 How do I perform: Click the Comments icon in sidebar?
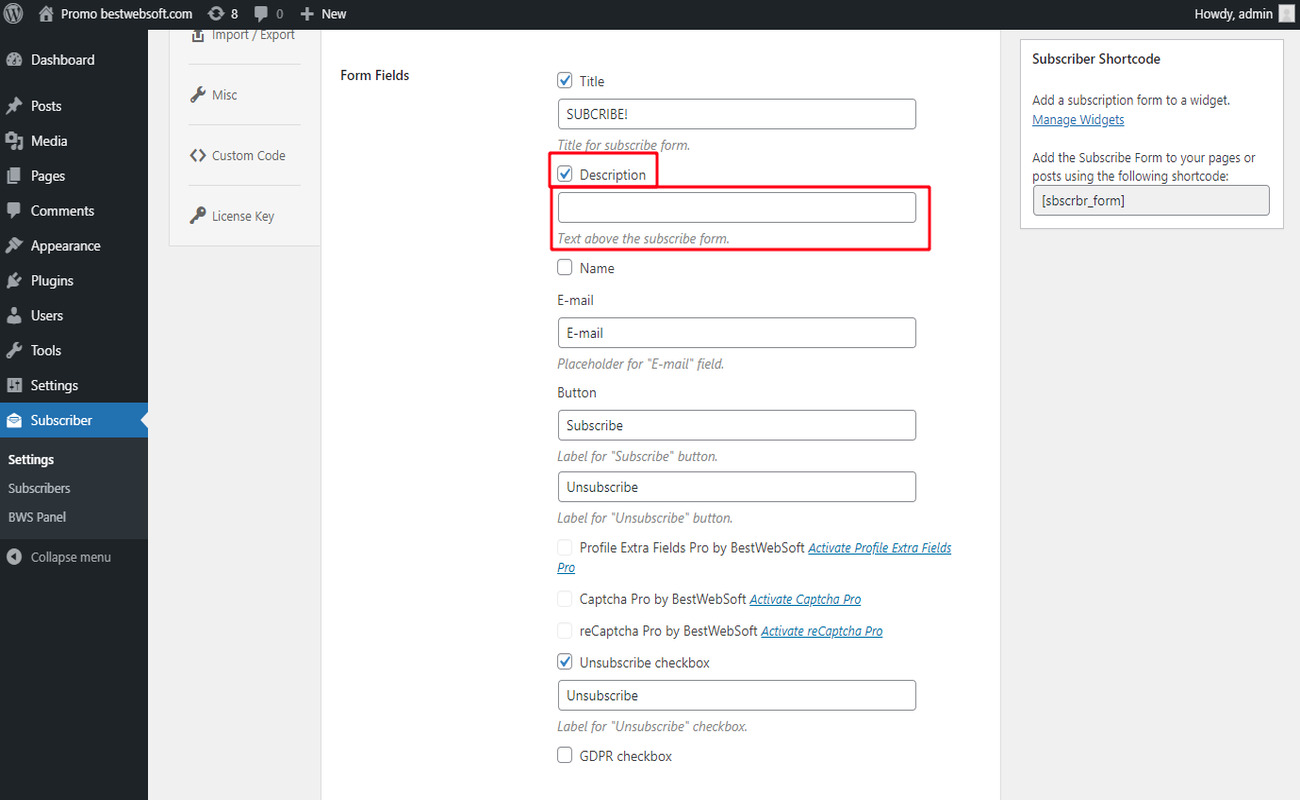click(14, 211)
